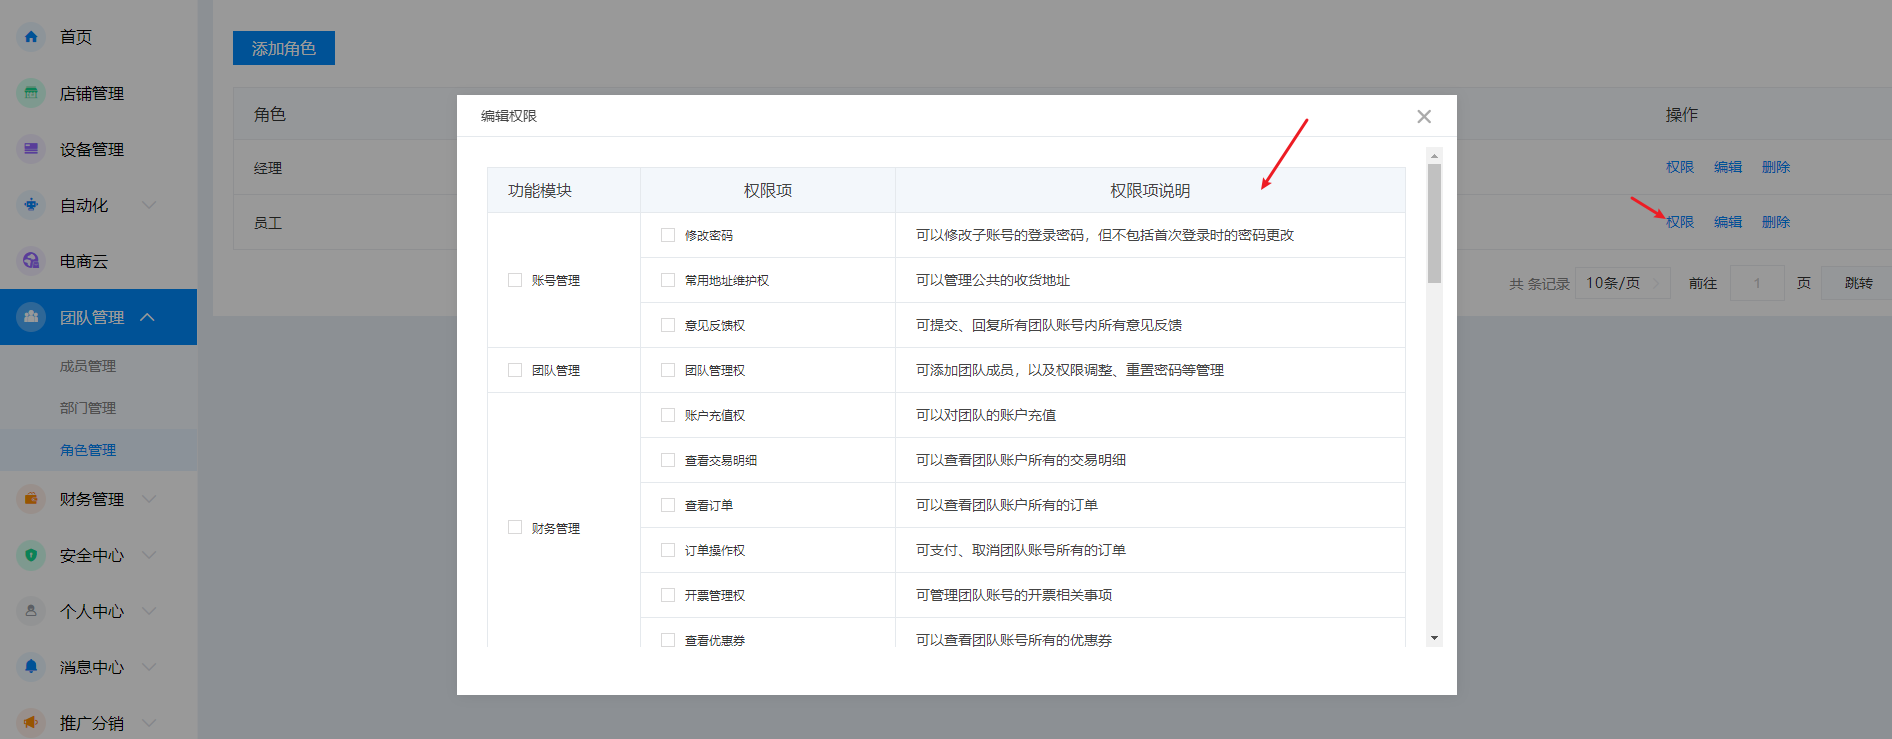This screenshot has width=1892, height=739.
Task: Tick the 账号管理 module checkbox
Action: pos(515,280)
